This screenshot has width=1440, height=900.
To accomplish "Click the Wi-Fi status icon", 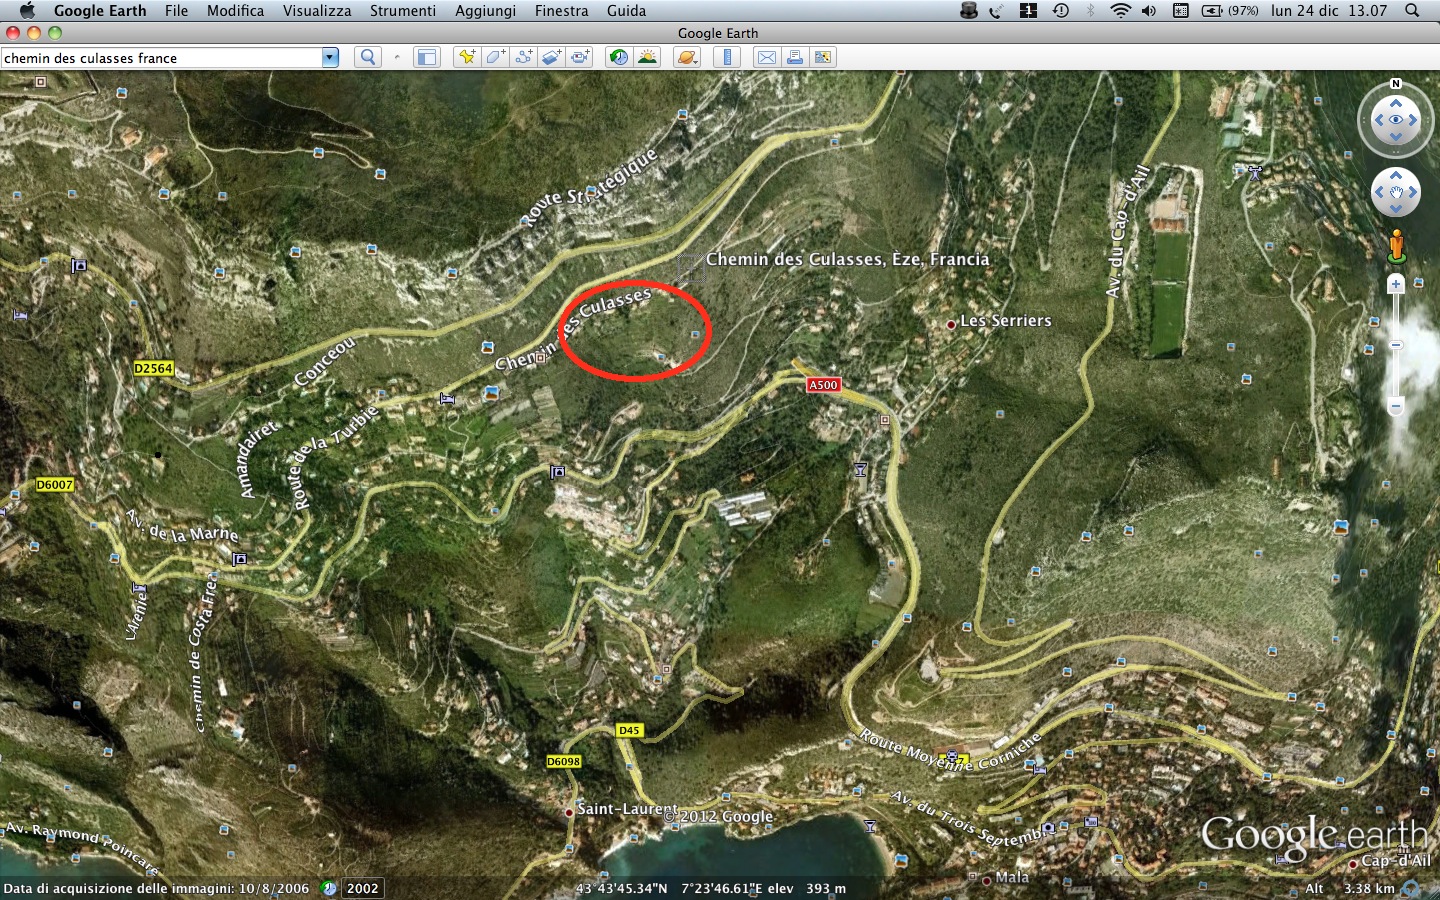I will (x=1120, y=10).
